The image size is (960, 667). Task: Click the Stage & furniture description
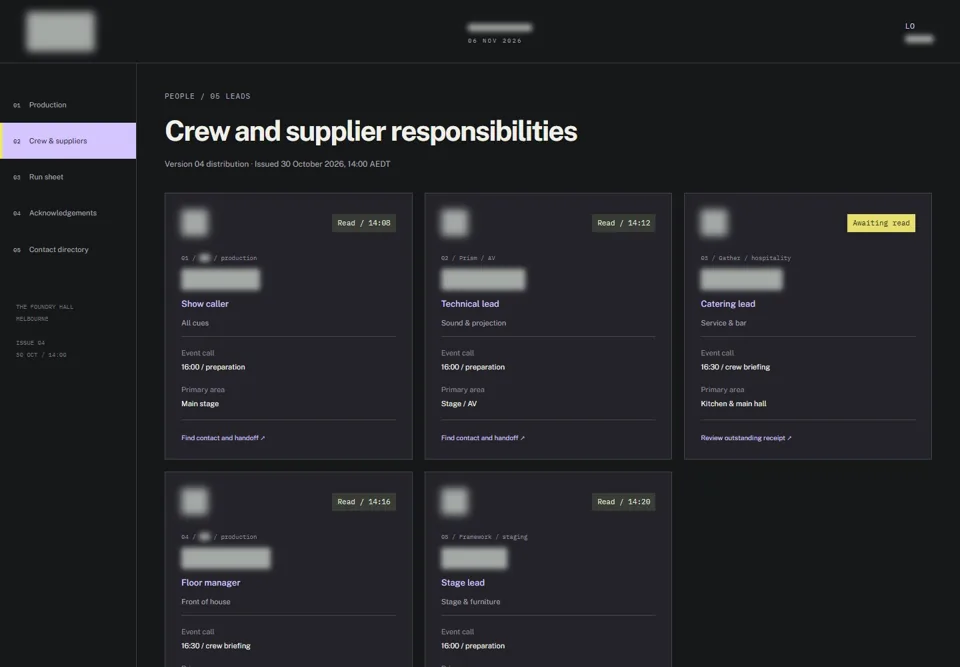point(470,601)
